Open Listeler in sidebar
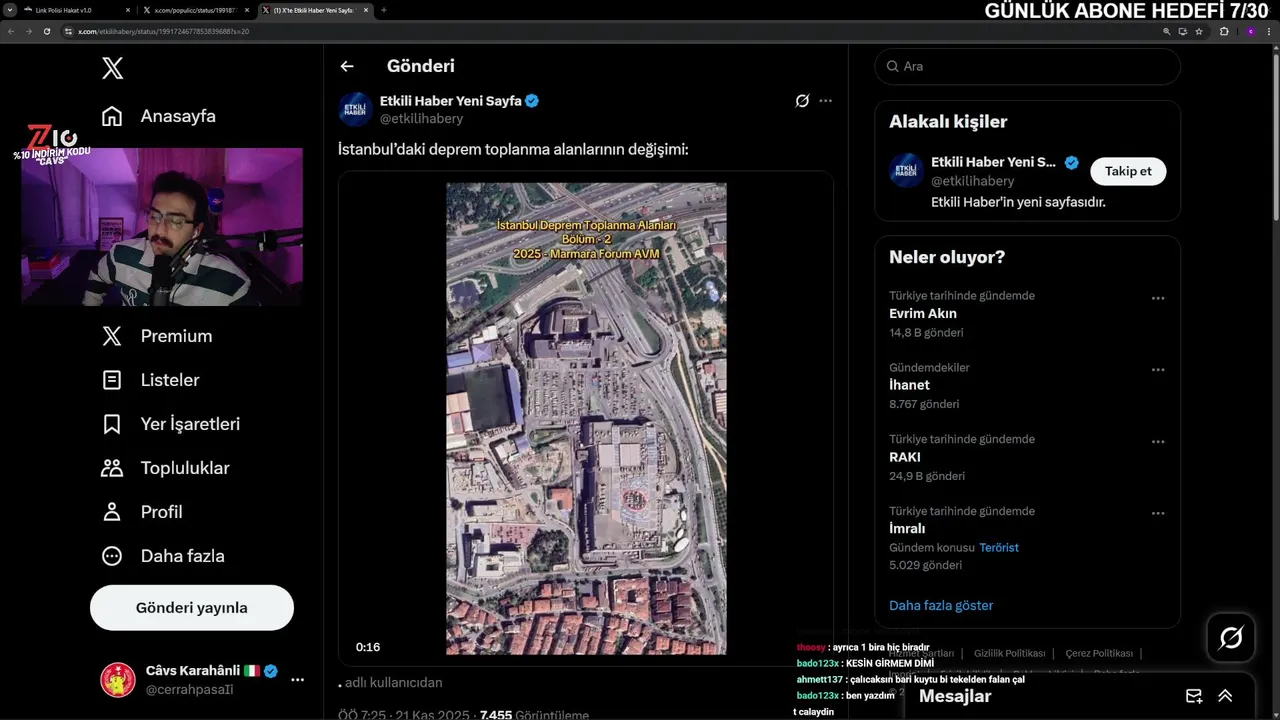Image resolution: width=1280 pixels, height=720 pixels. coord(151,380)
